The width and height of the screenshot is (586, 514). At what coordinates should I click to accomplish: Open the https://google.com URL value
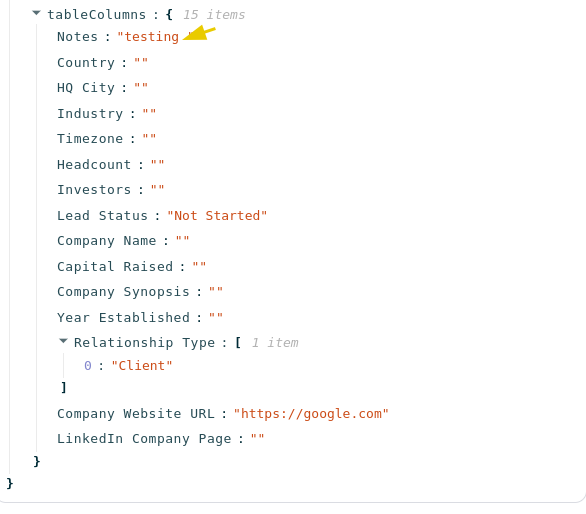click(311, 413)
